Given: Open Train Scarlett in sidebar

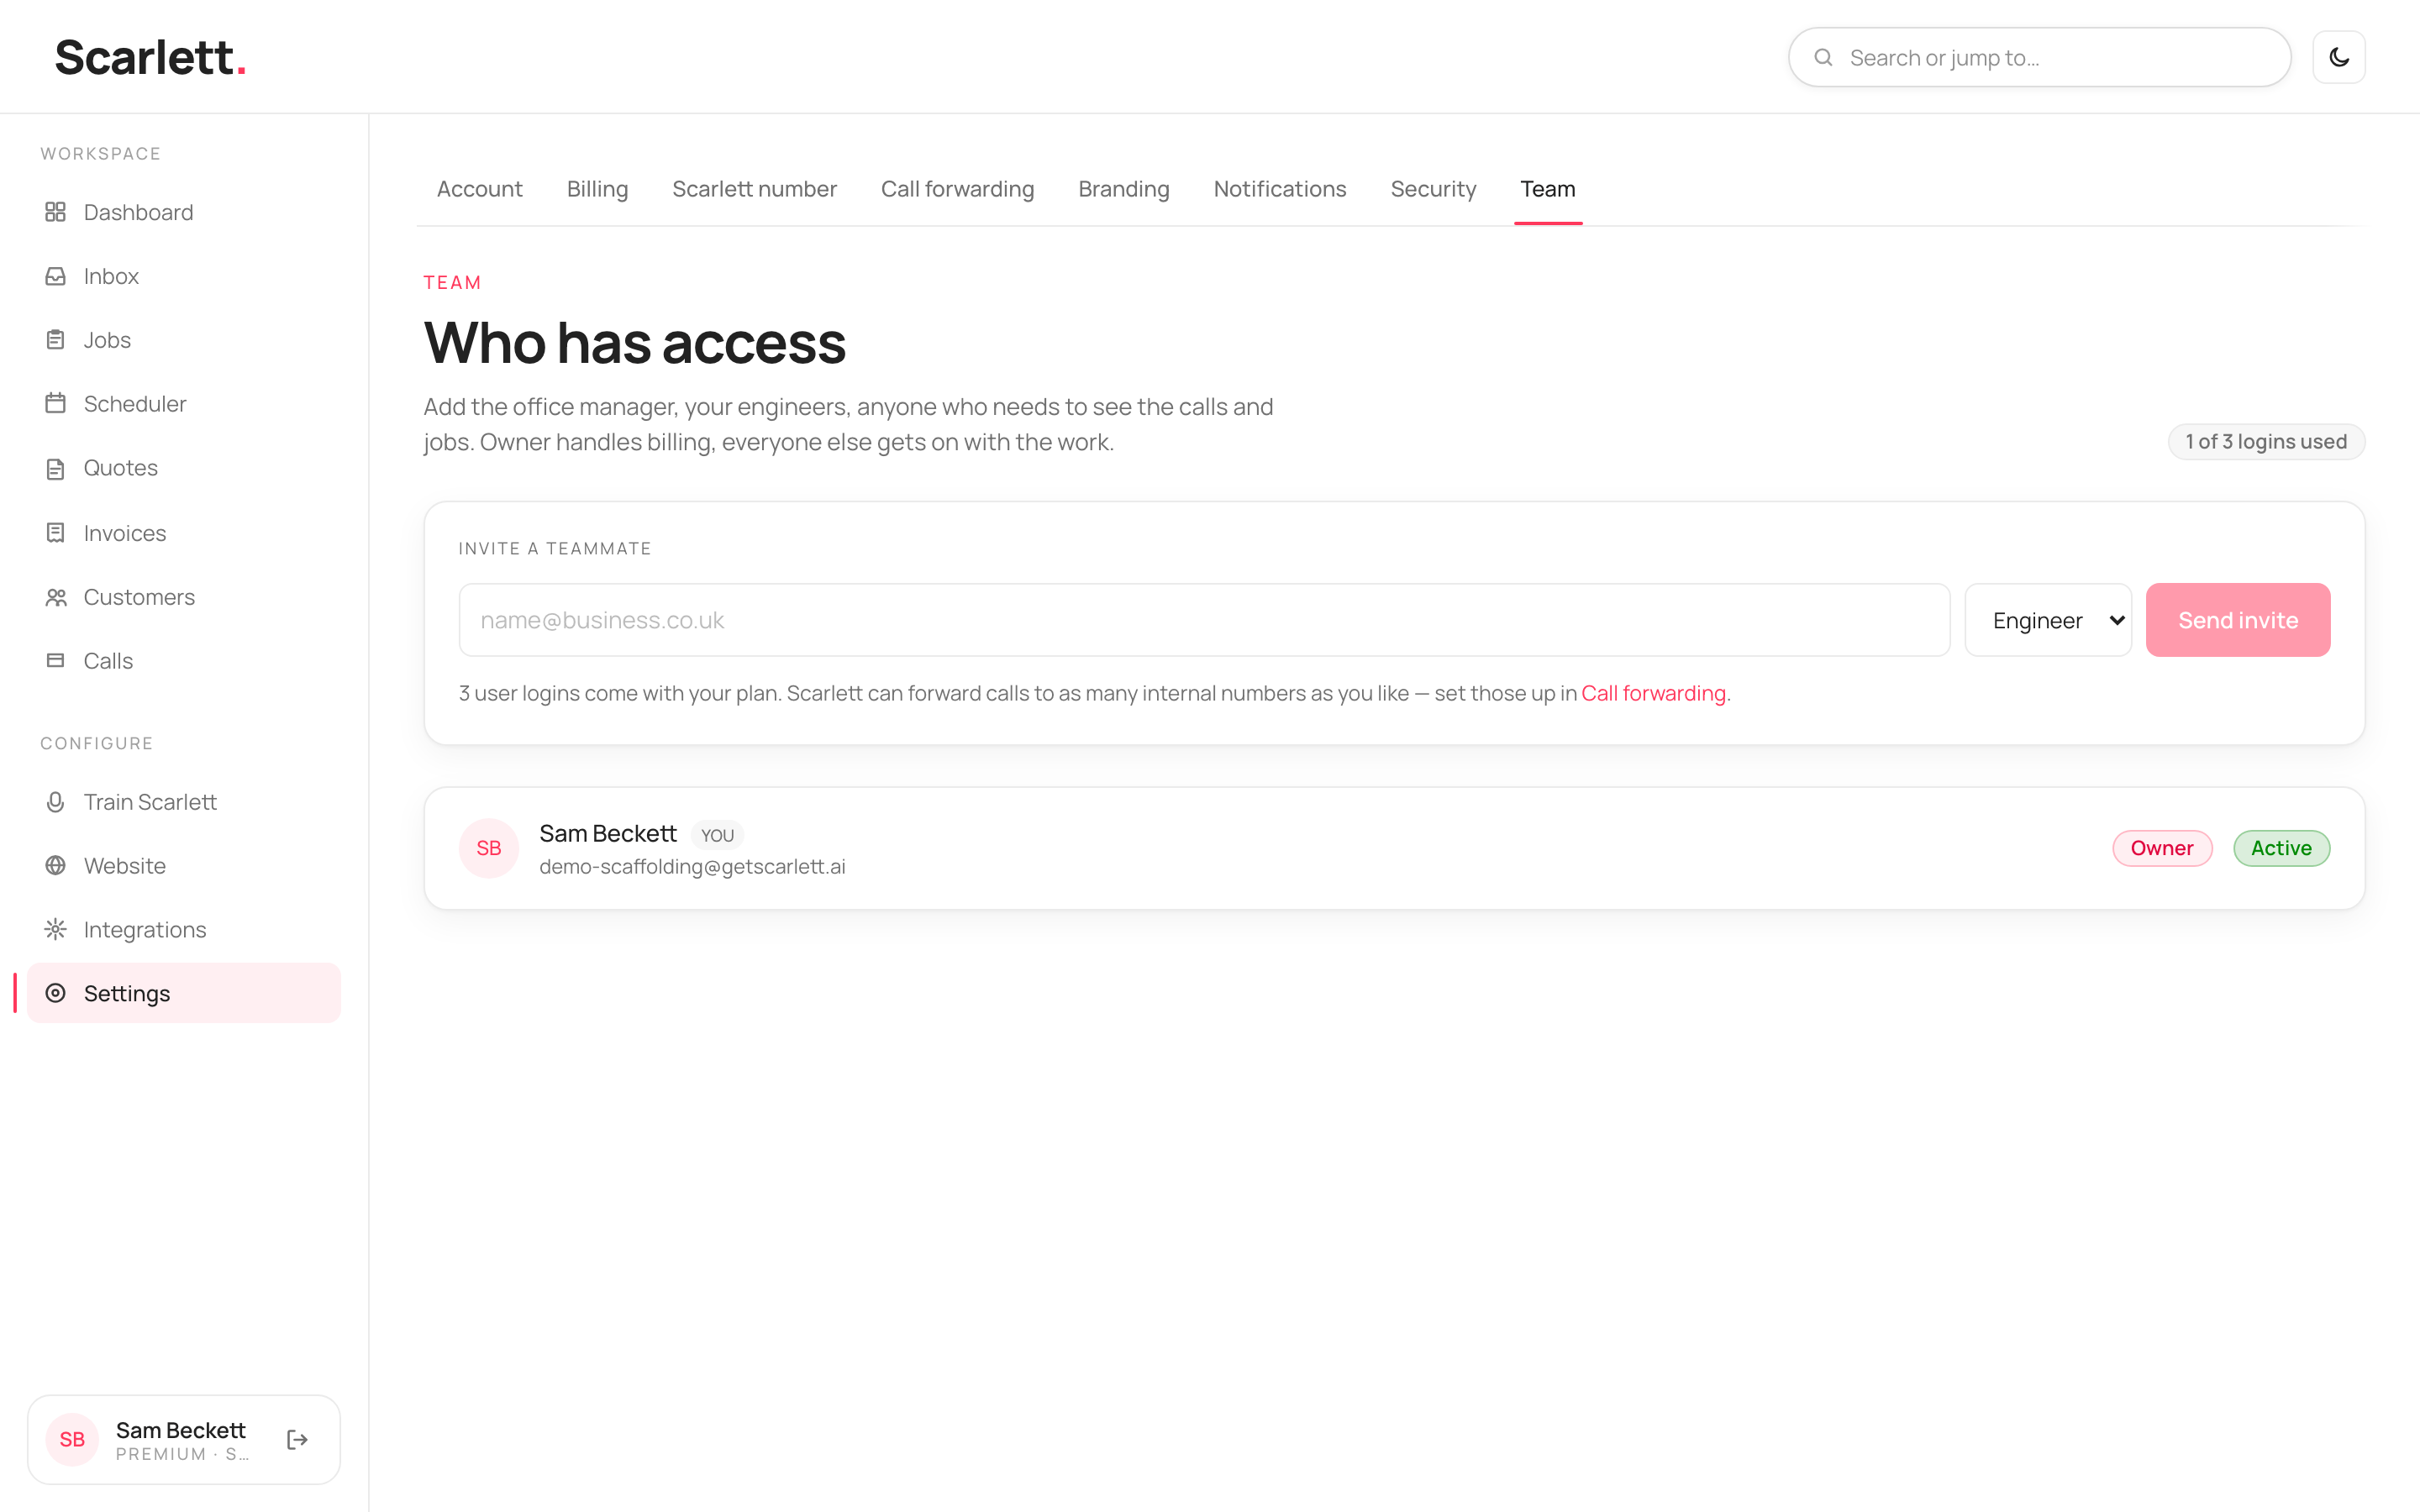Looking at the screenshot, I should pos(184,802).
